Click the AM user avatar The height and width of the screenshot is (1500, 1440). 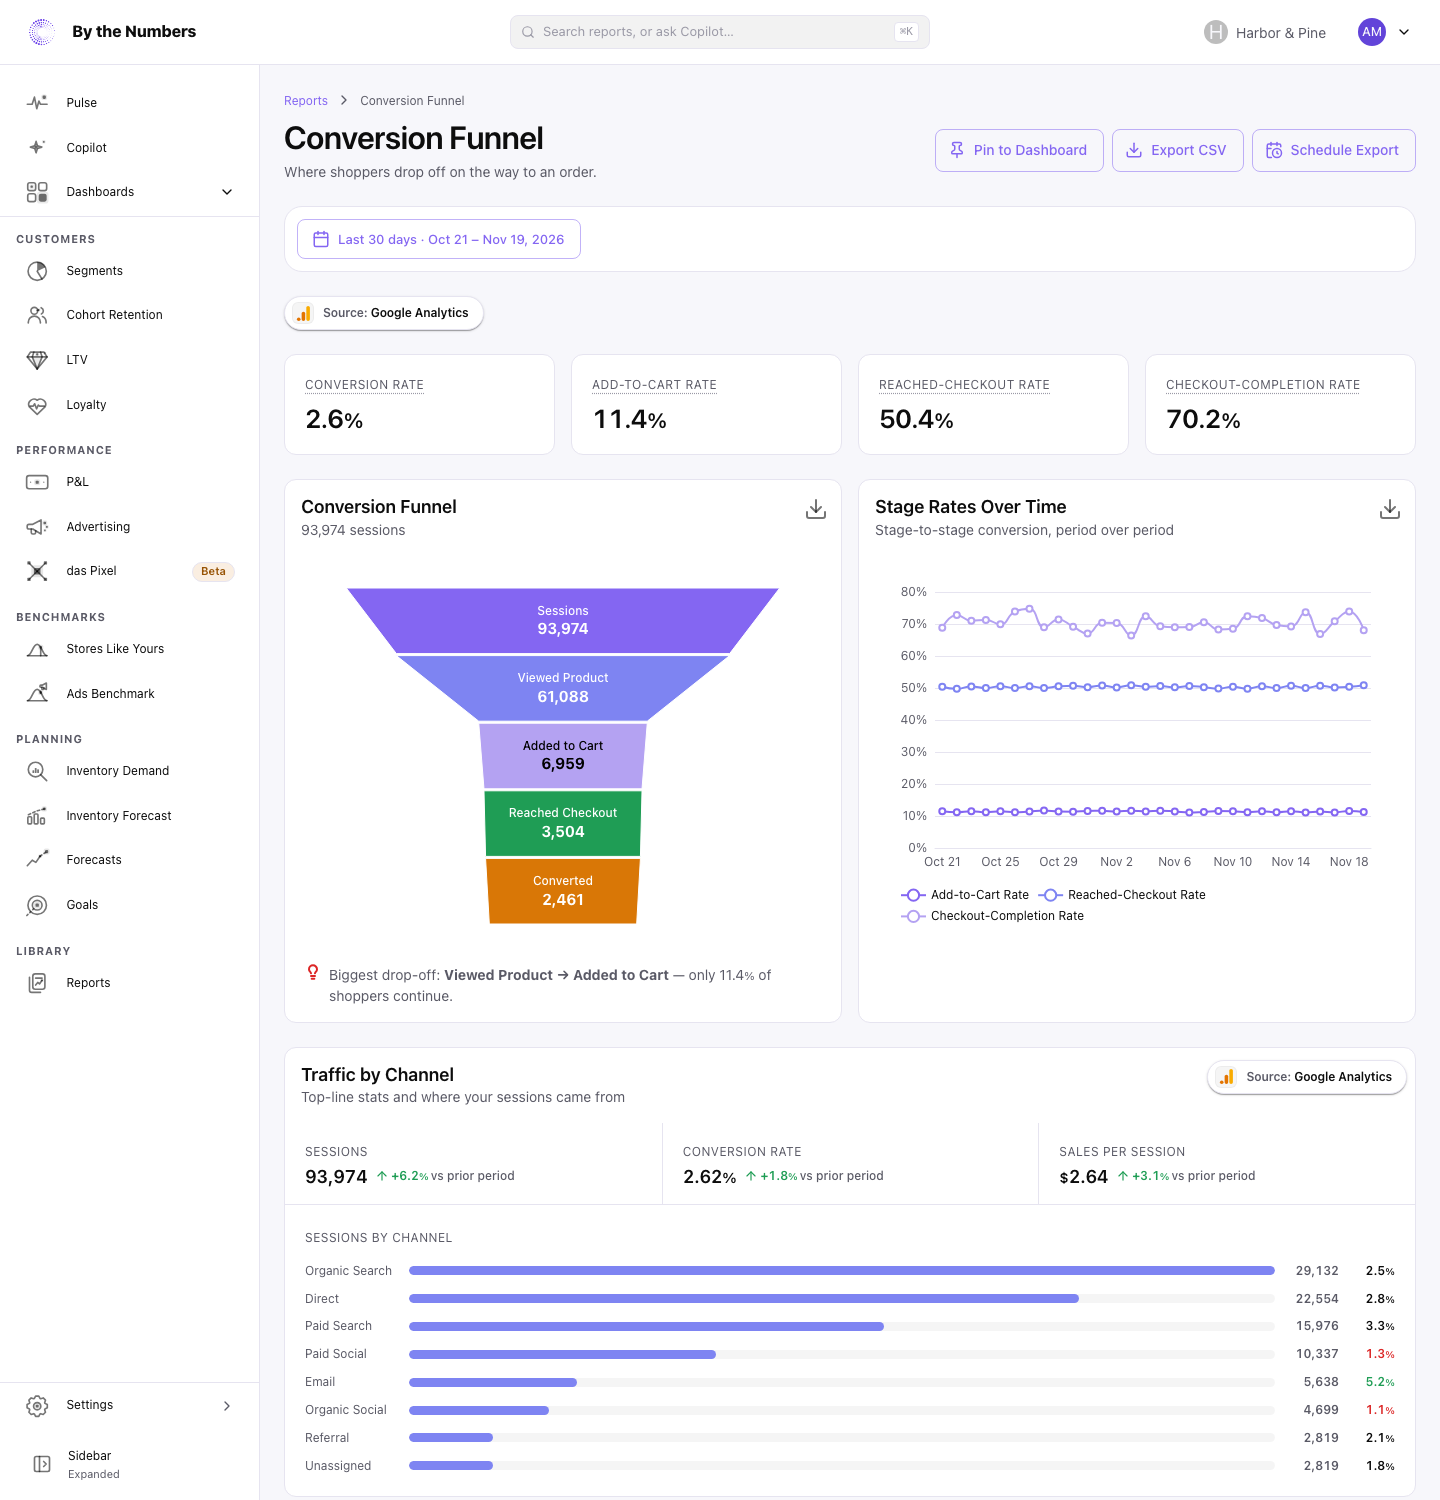click(x=1372, y=32)
